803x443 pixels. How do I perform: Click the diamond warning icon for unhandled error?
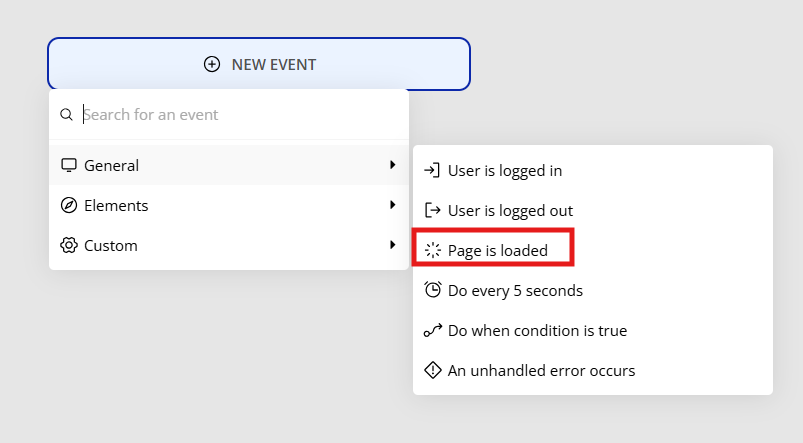click(433, 370)
